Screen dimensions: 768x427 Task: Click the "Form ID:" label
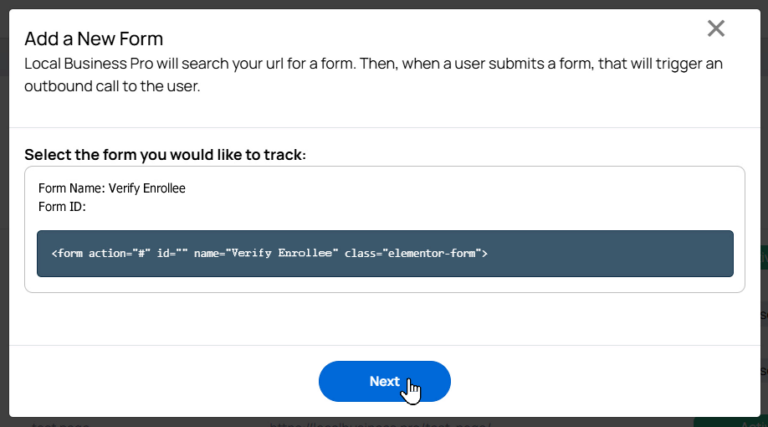[62, 207]
